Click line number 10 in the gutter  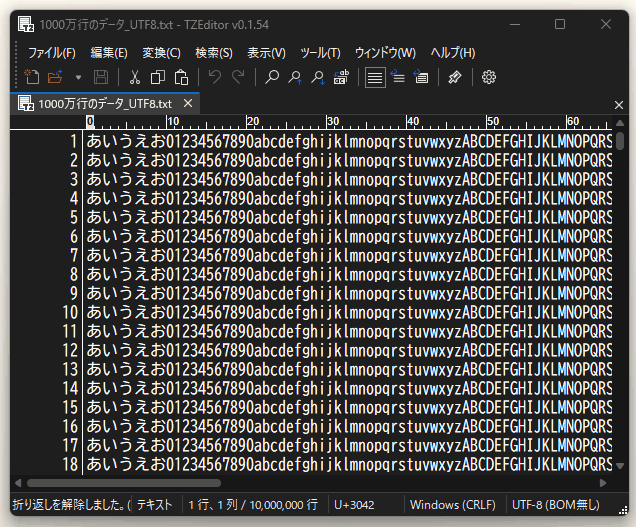pos(70,312)
